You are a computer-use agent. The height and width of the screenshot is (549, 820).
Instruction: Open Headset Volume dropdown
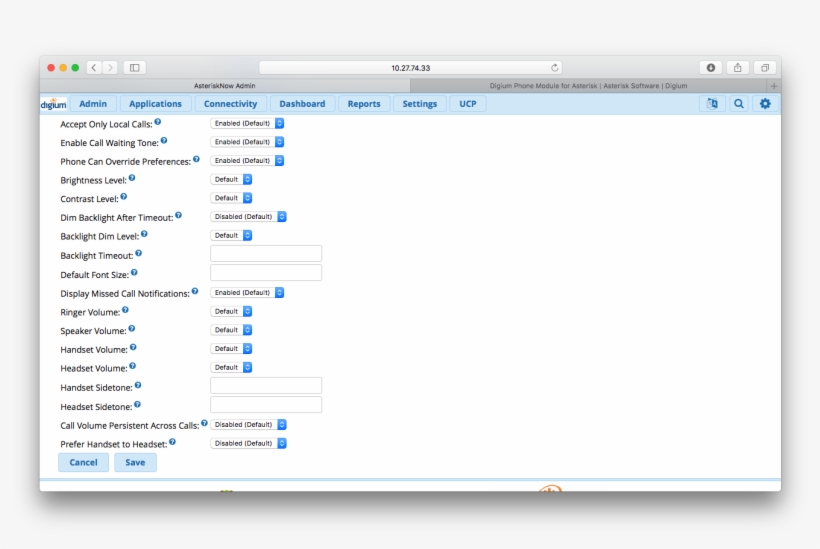(231, 368)
